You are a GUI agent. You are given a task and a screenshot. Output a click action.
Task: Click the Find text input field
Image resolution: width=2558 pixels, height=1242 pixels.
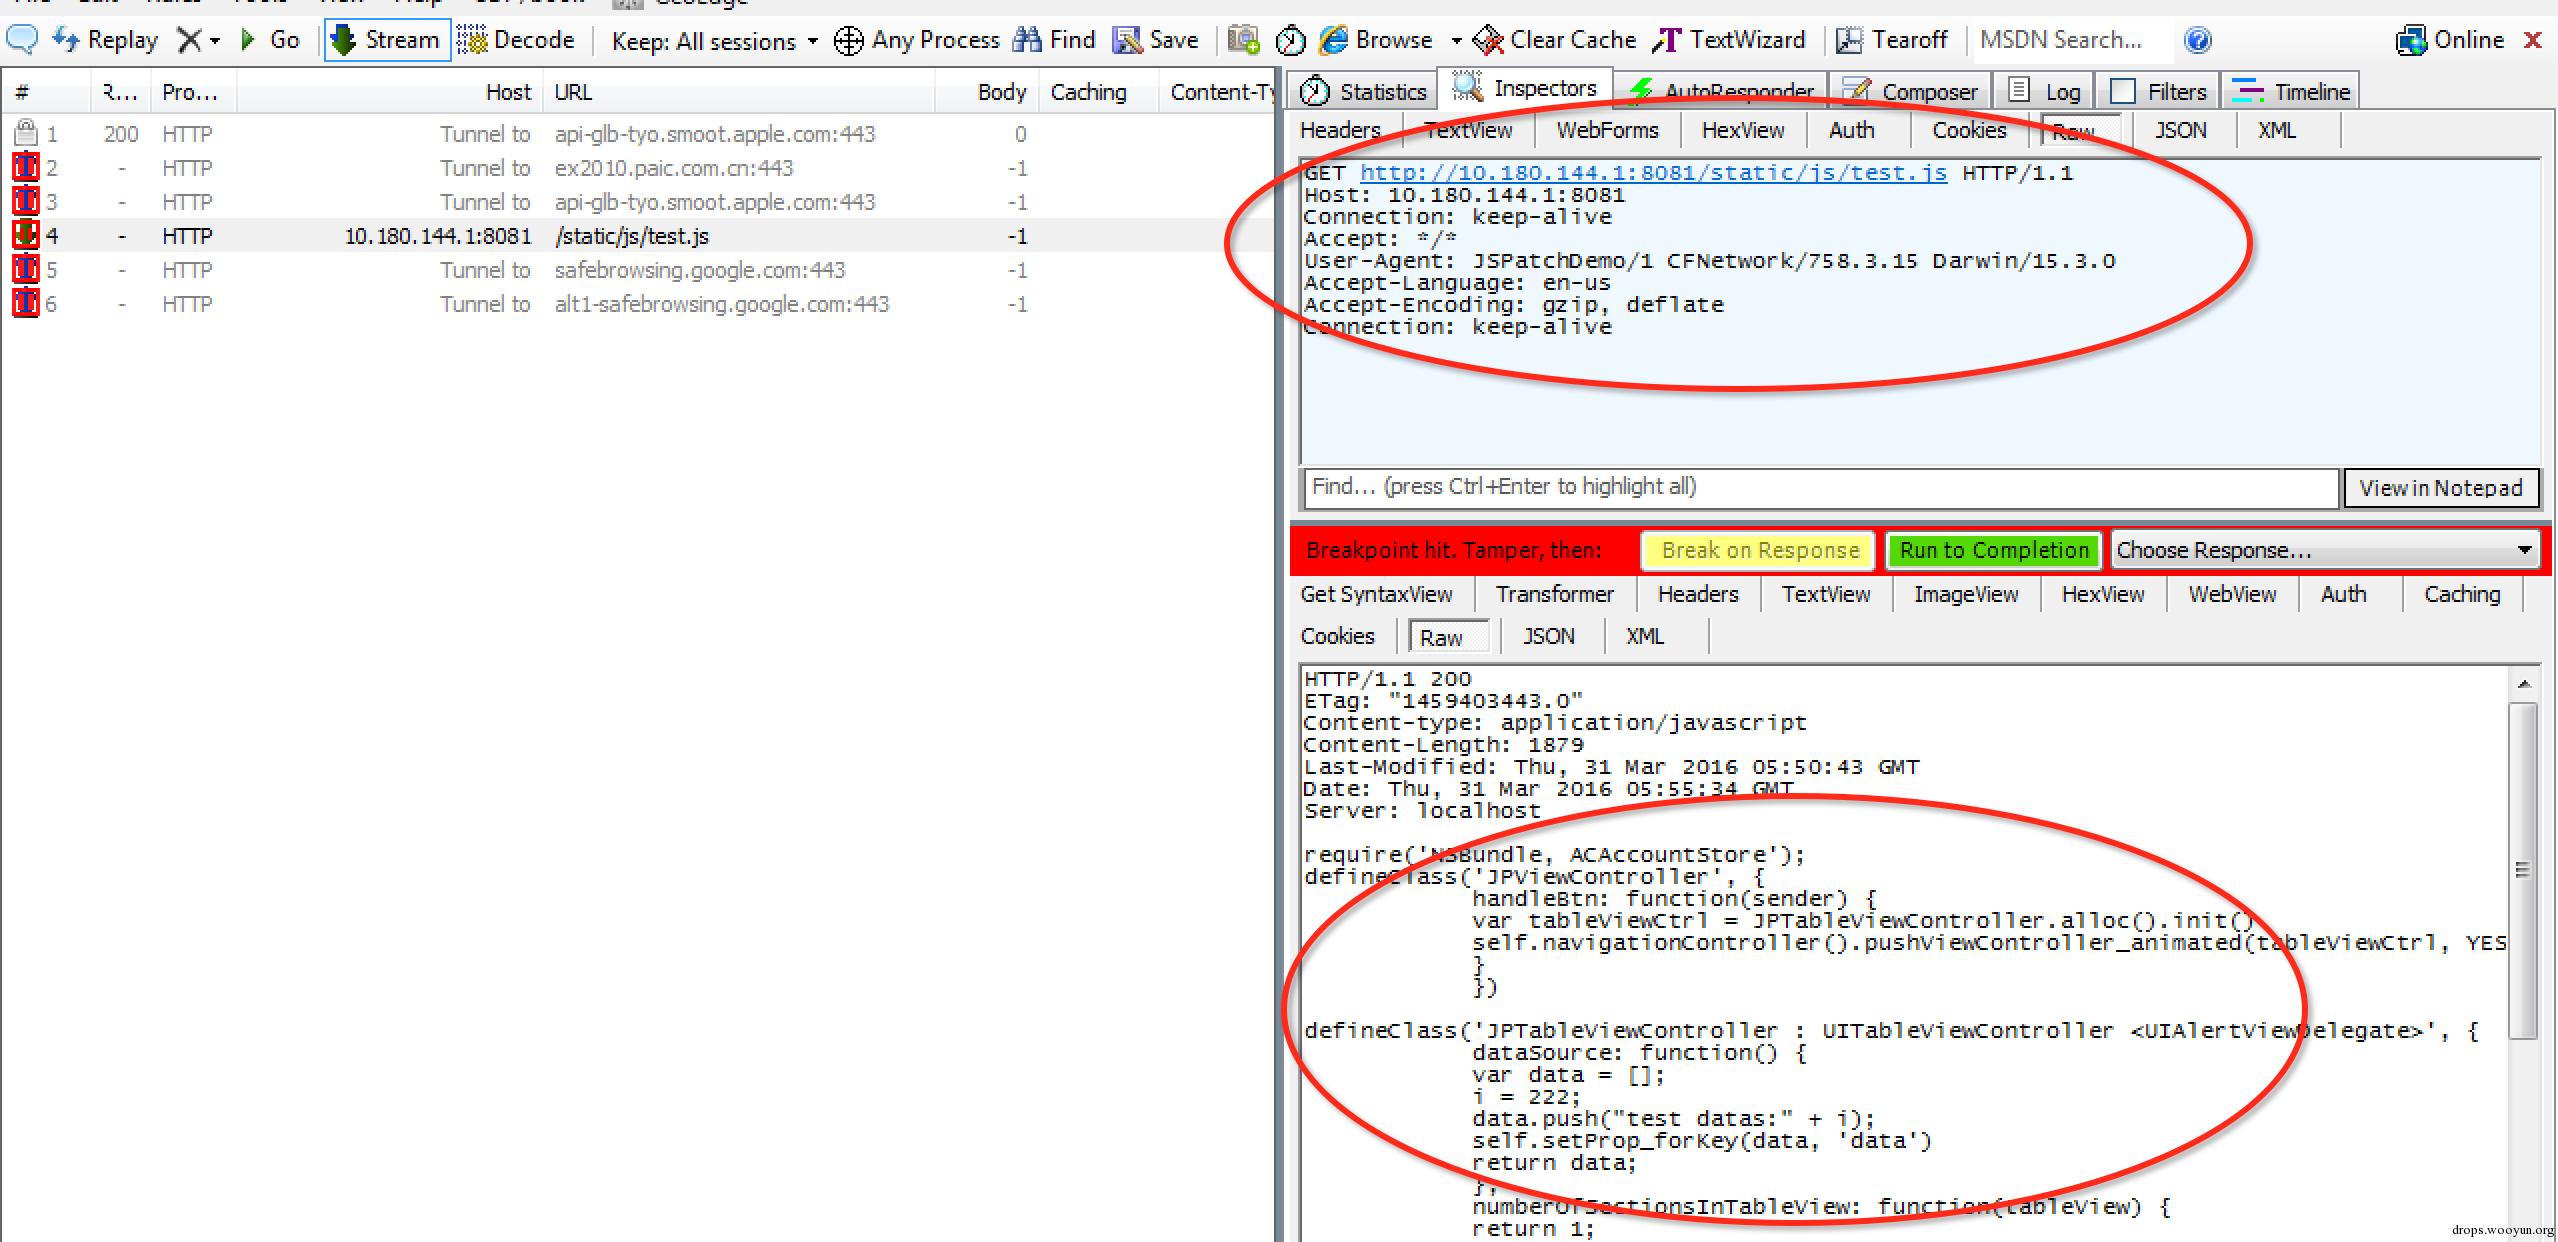click(1820, 487)
